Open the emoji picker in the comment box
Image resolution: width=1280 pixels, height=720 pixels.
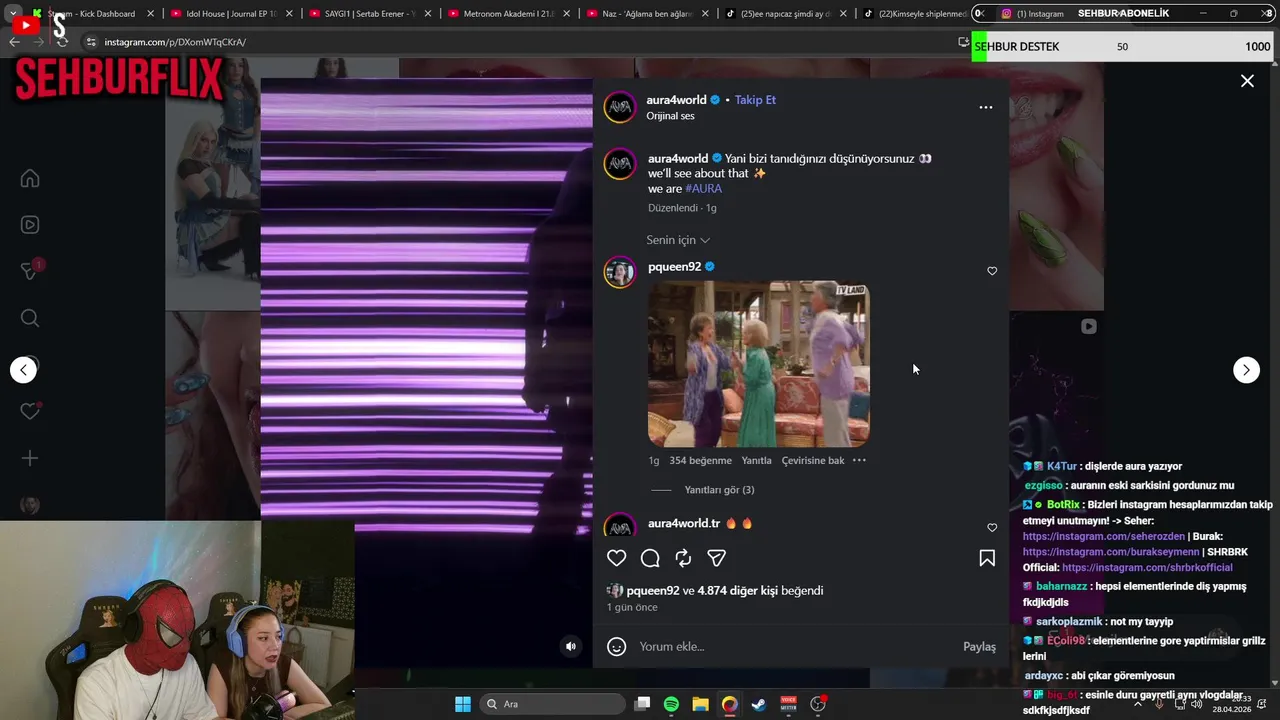point(617,647)
